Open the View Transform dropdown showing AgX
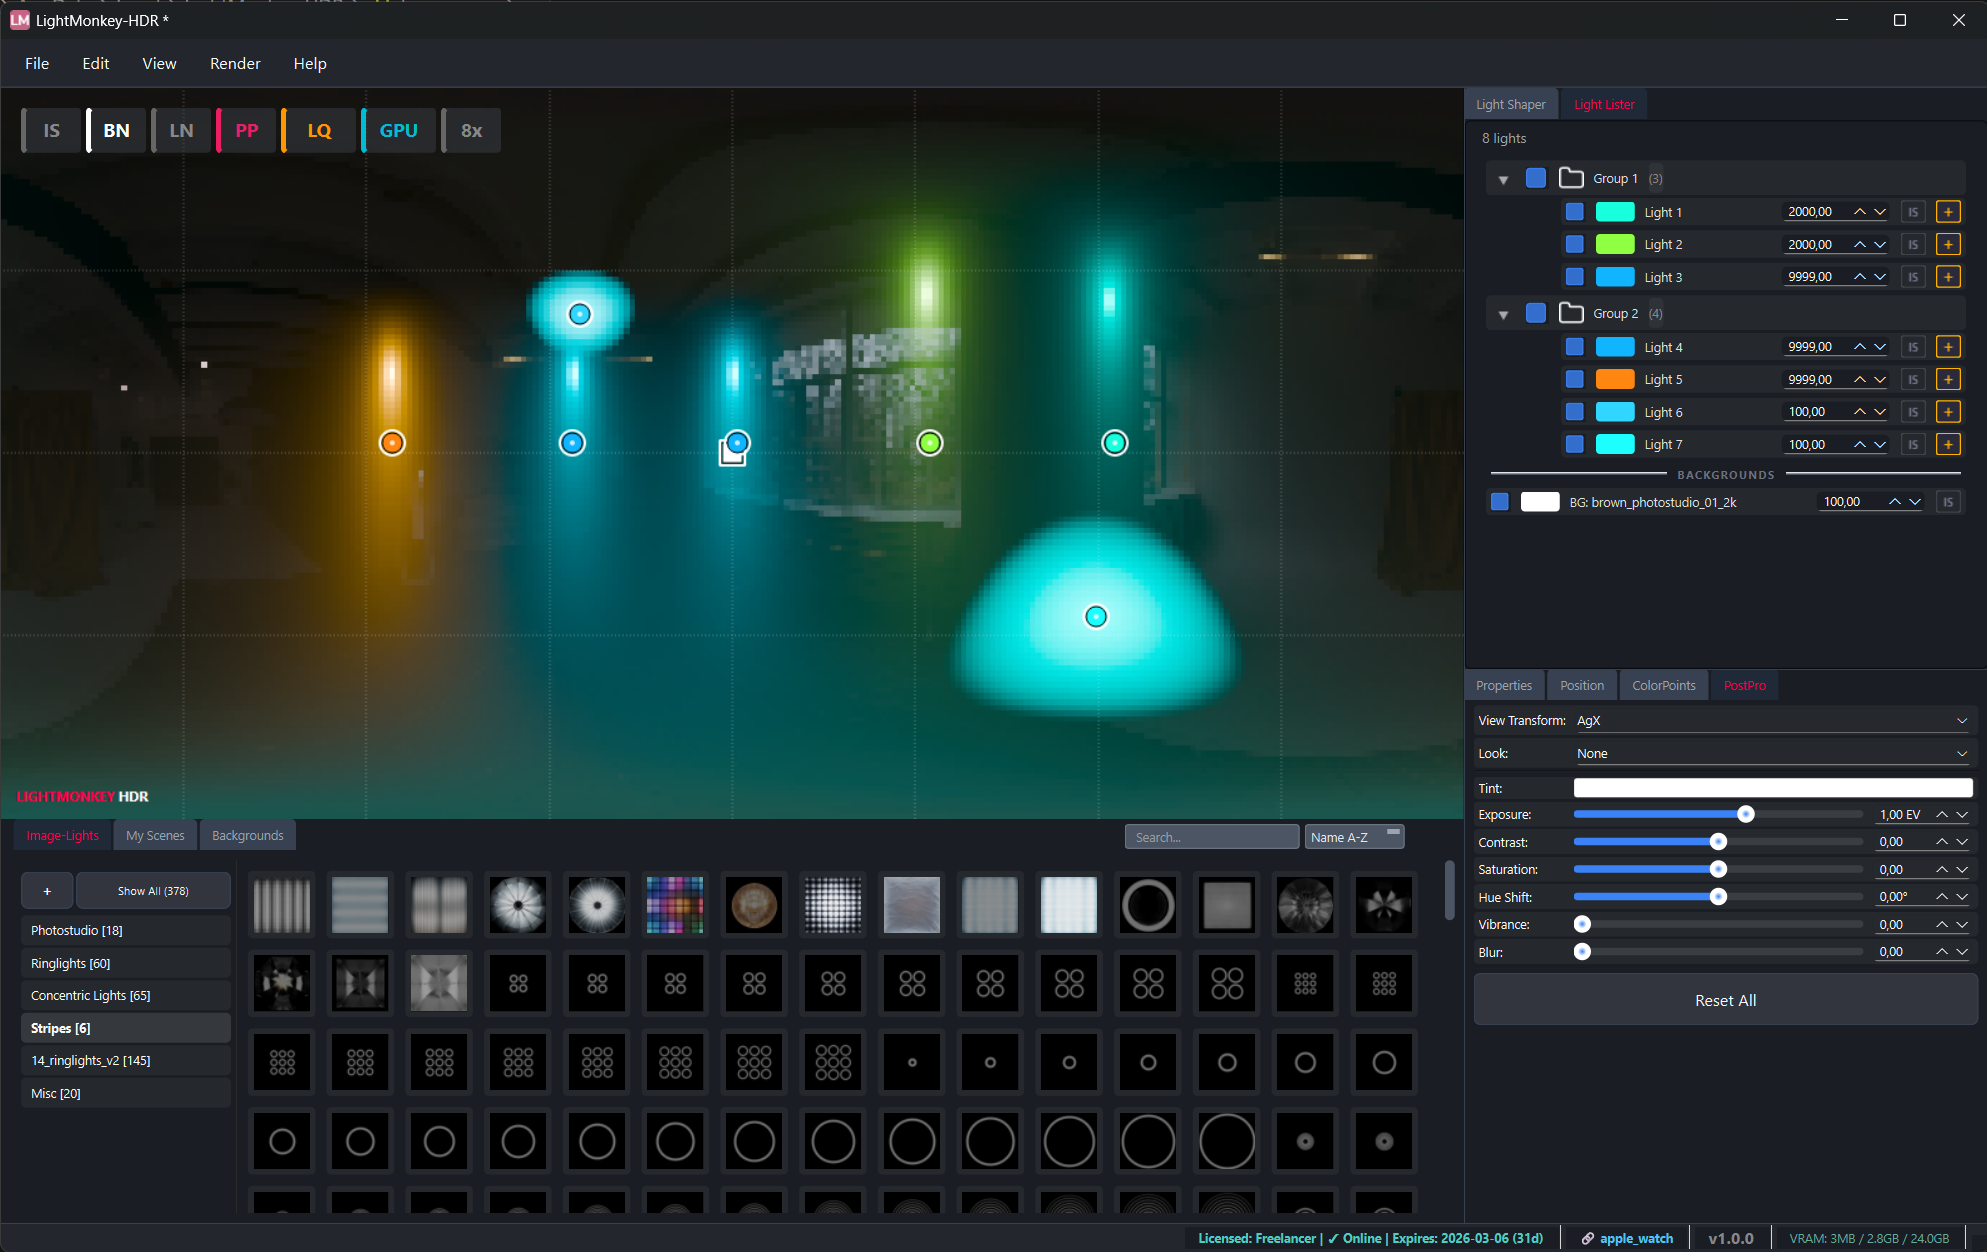The height and width of the screenshot is (1252, 1987). coord(1771,720)
